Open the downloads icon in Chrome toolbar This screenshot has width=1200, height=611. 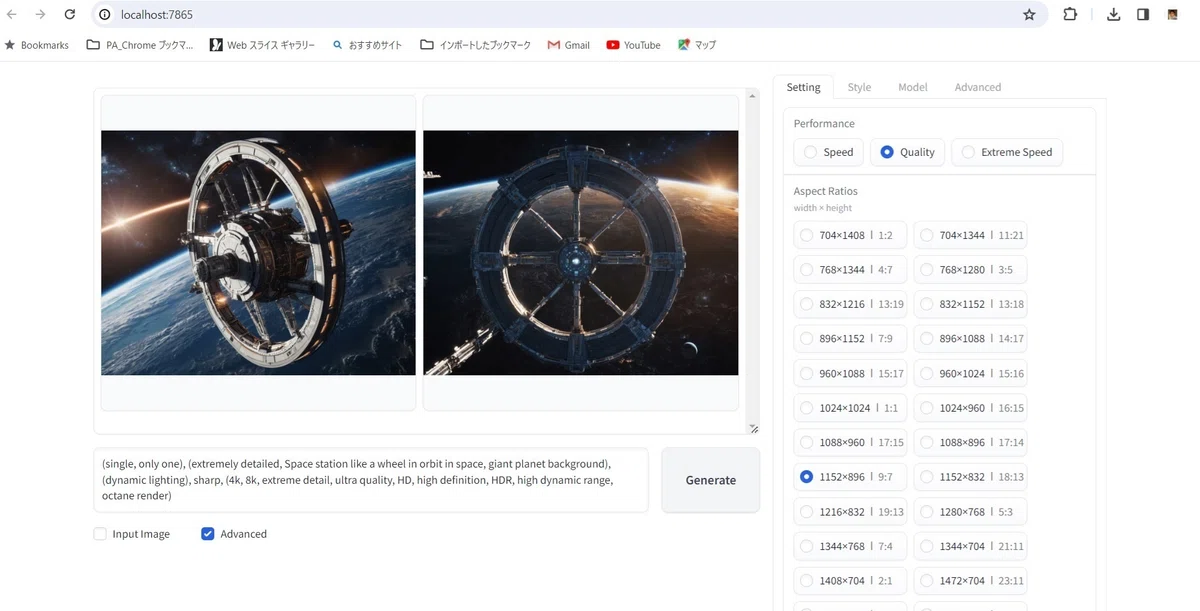pyautogui.click(x=1114, y=15)
